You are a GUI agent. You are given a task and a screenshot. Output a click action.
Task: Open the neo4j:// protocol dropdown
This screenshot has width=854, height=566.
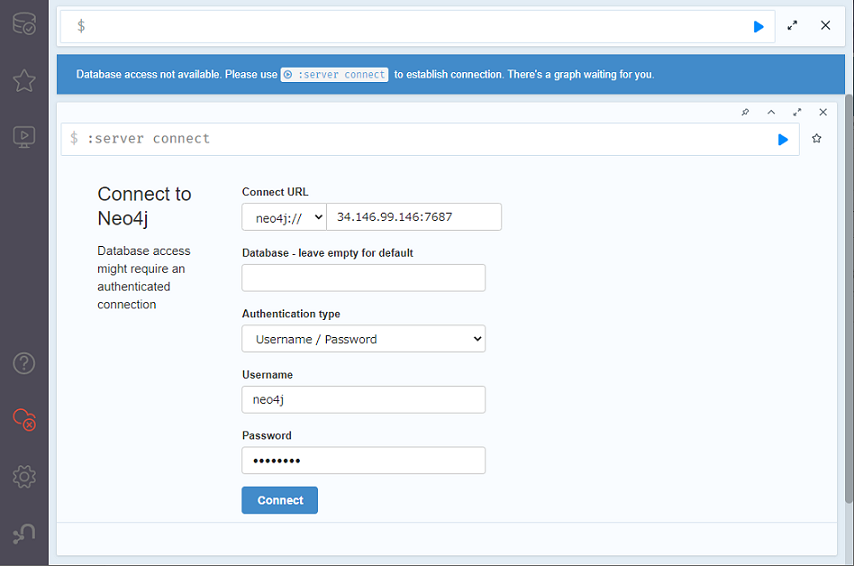tap(284, 217)
